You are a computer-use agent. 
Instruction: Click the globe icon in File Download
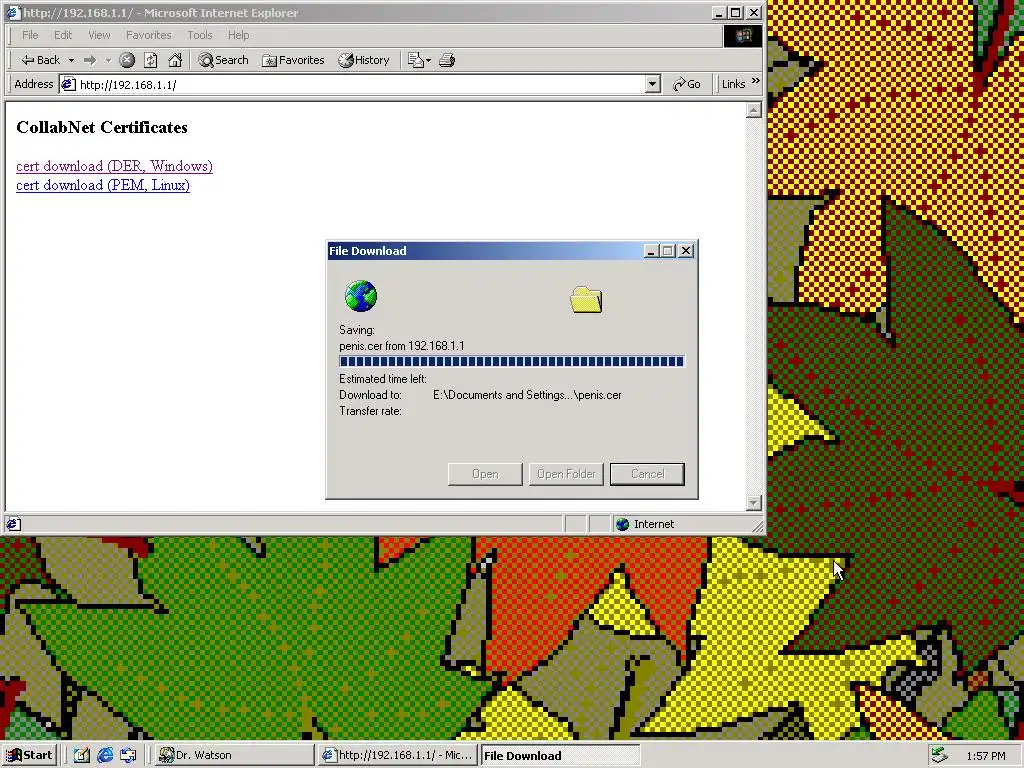(x=360, y=296)
